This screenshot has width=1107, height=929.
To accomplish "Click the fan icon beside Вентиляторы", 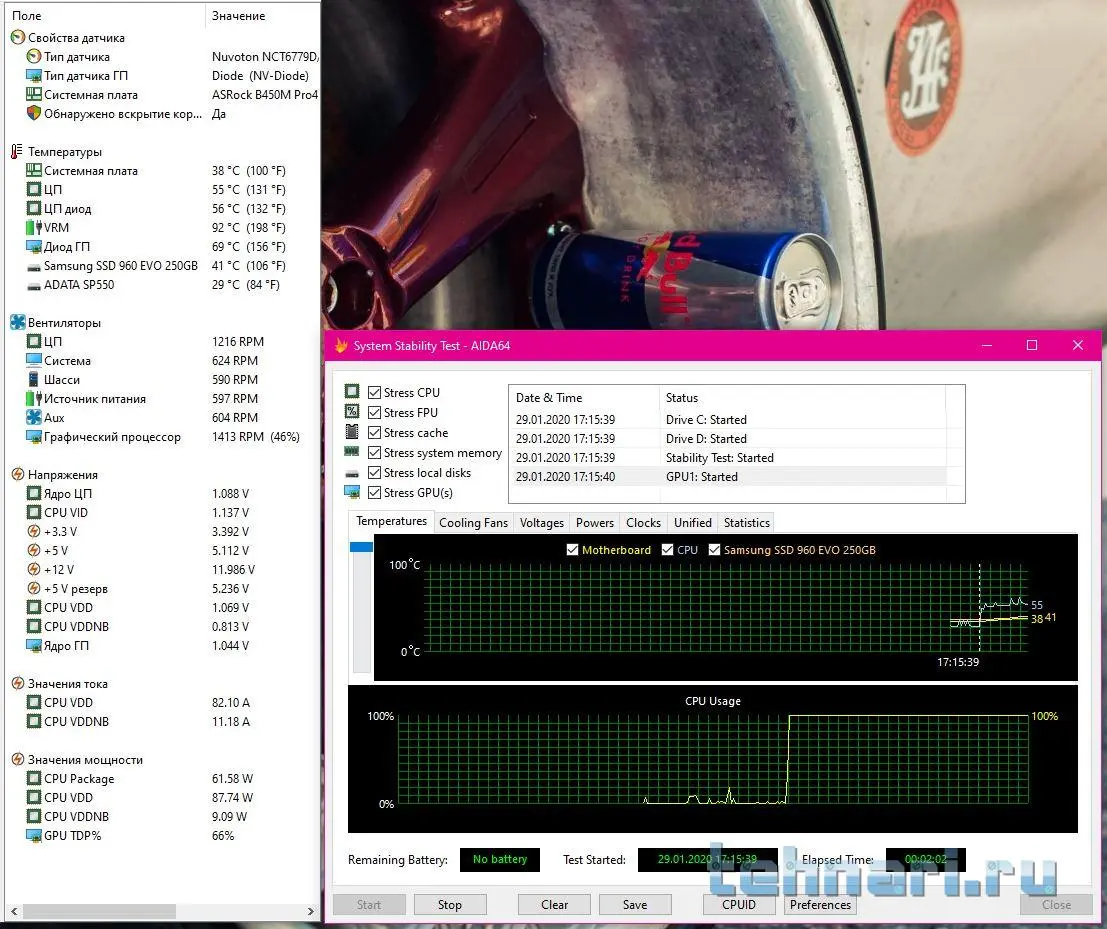I will pos(17,323).
